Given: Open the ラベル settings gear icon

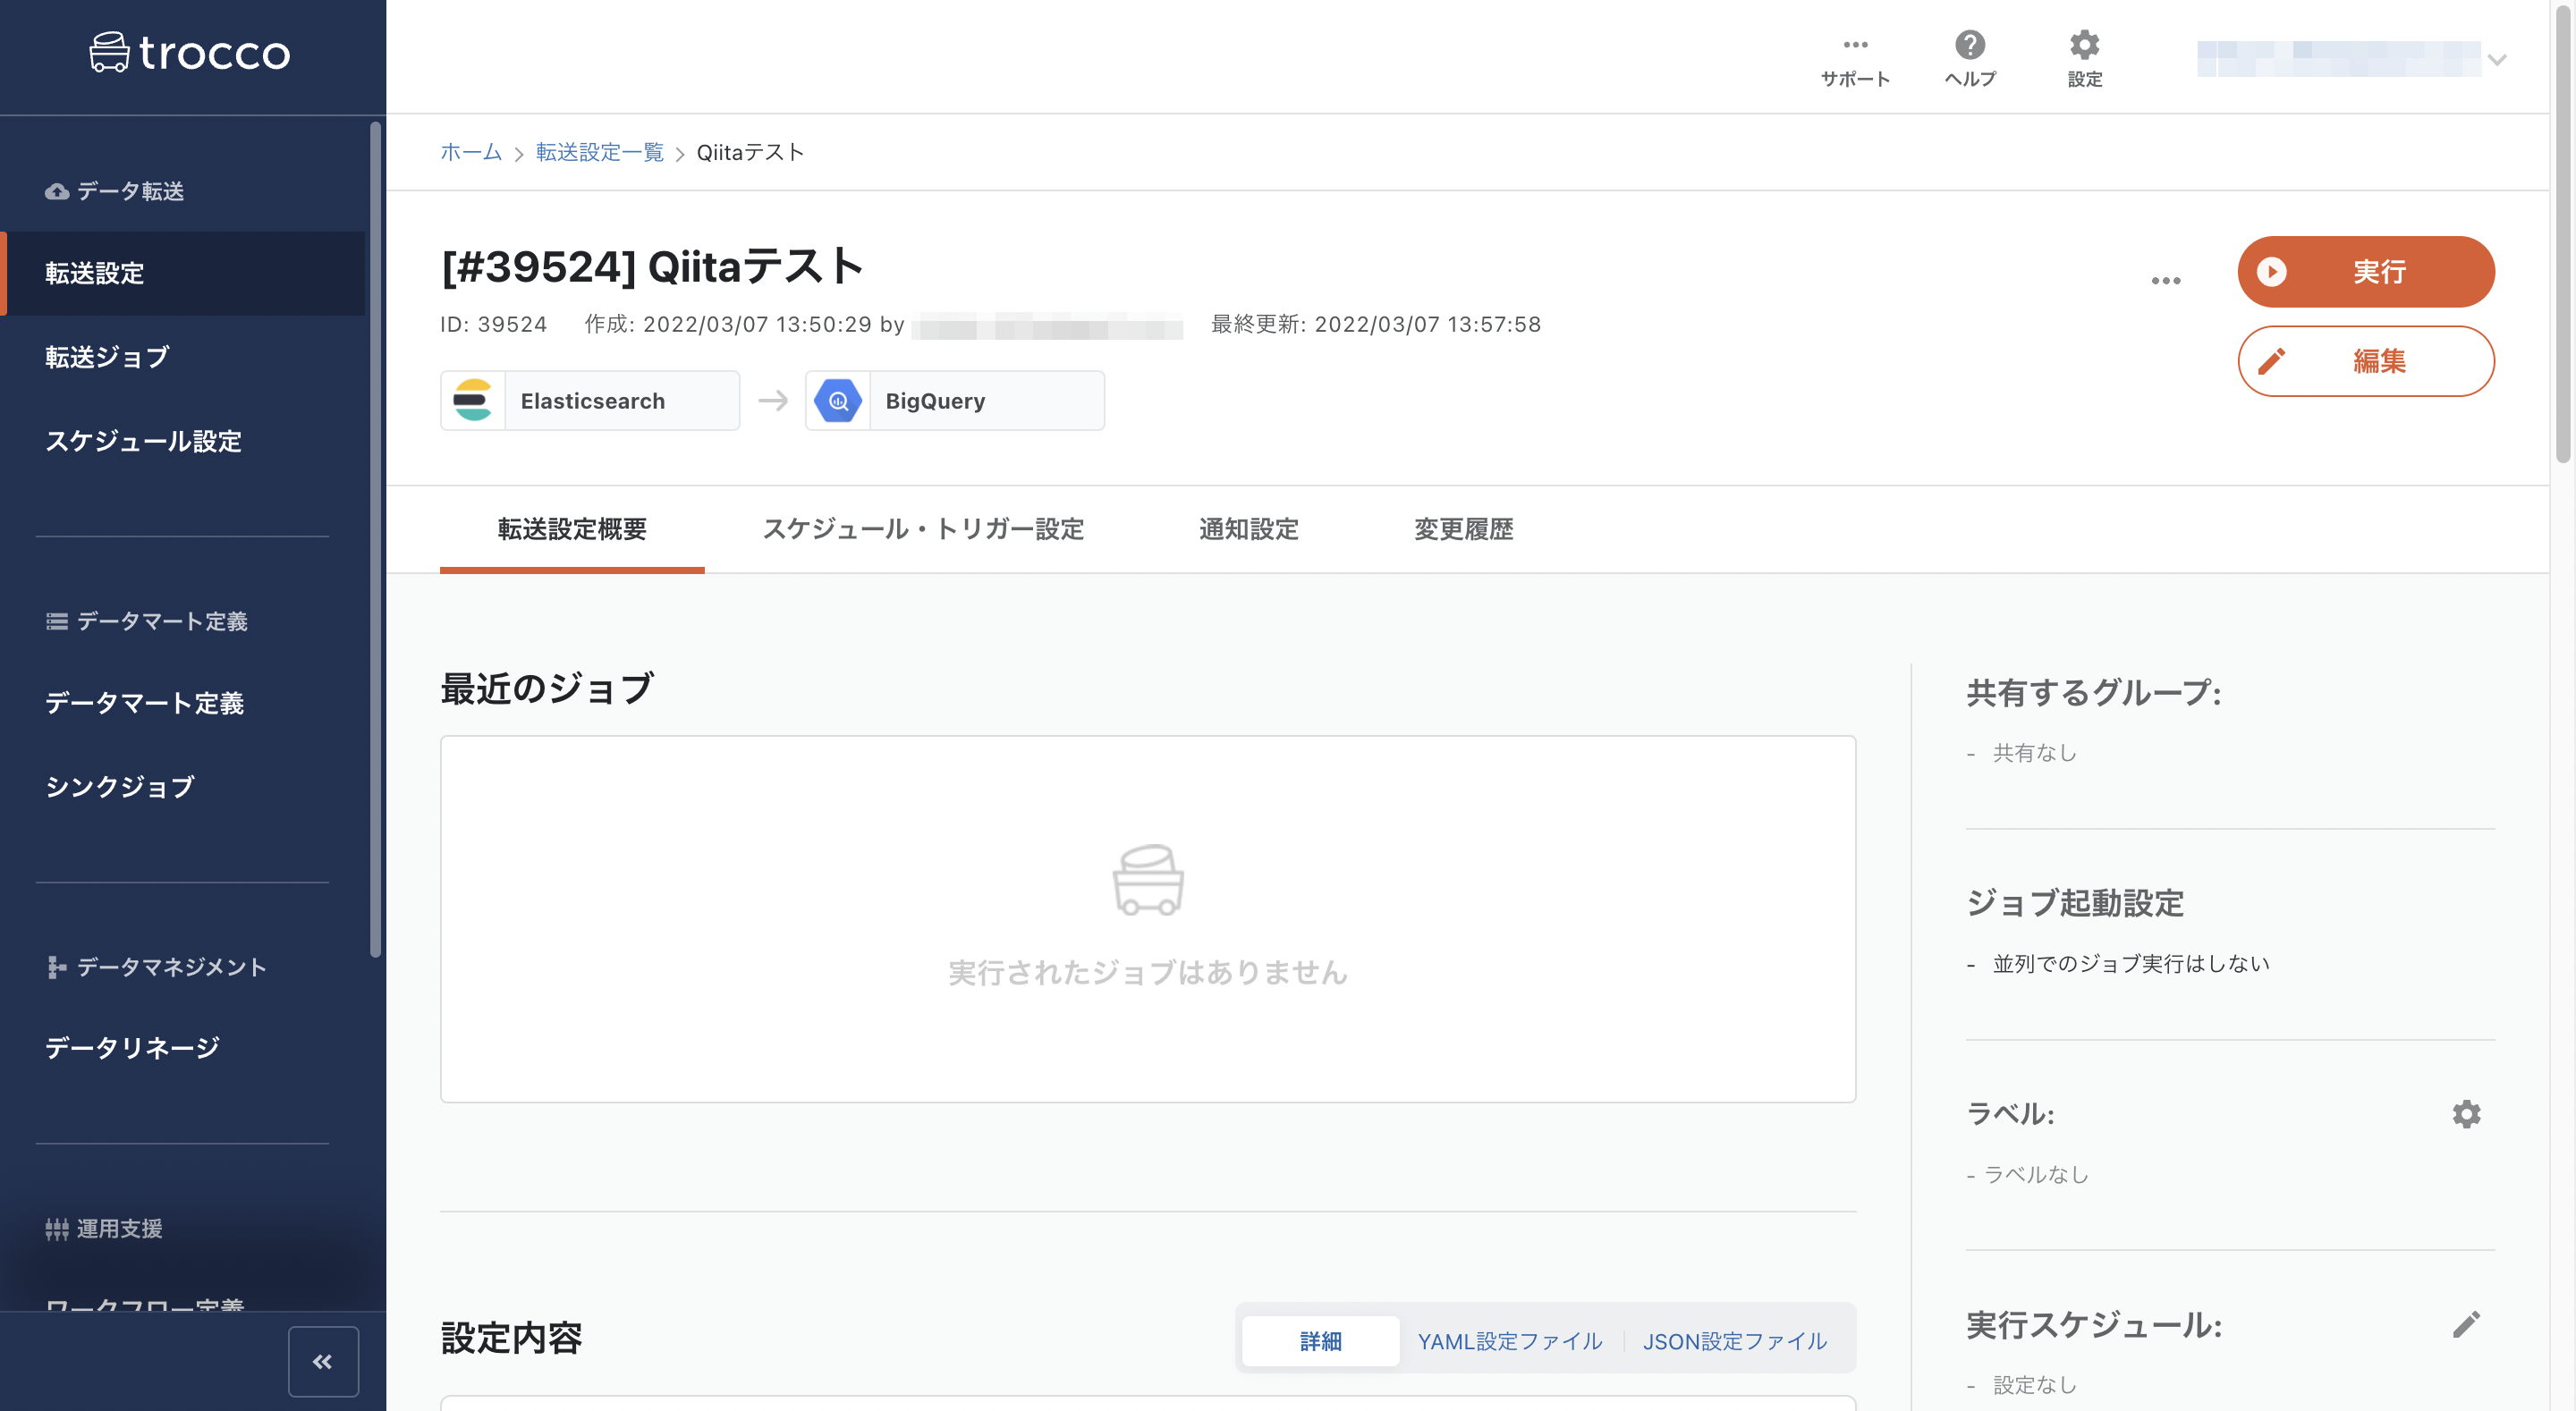Looking at the screenshot, I should click(x=2467, y=1113).
